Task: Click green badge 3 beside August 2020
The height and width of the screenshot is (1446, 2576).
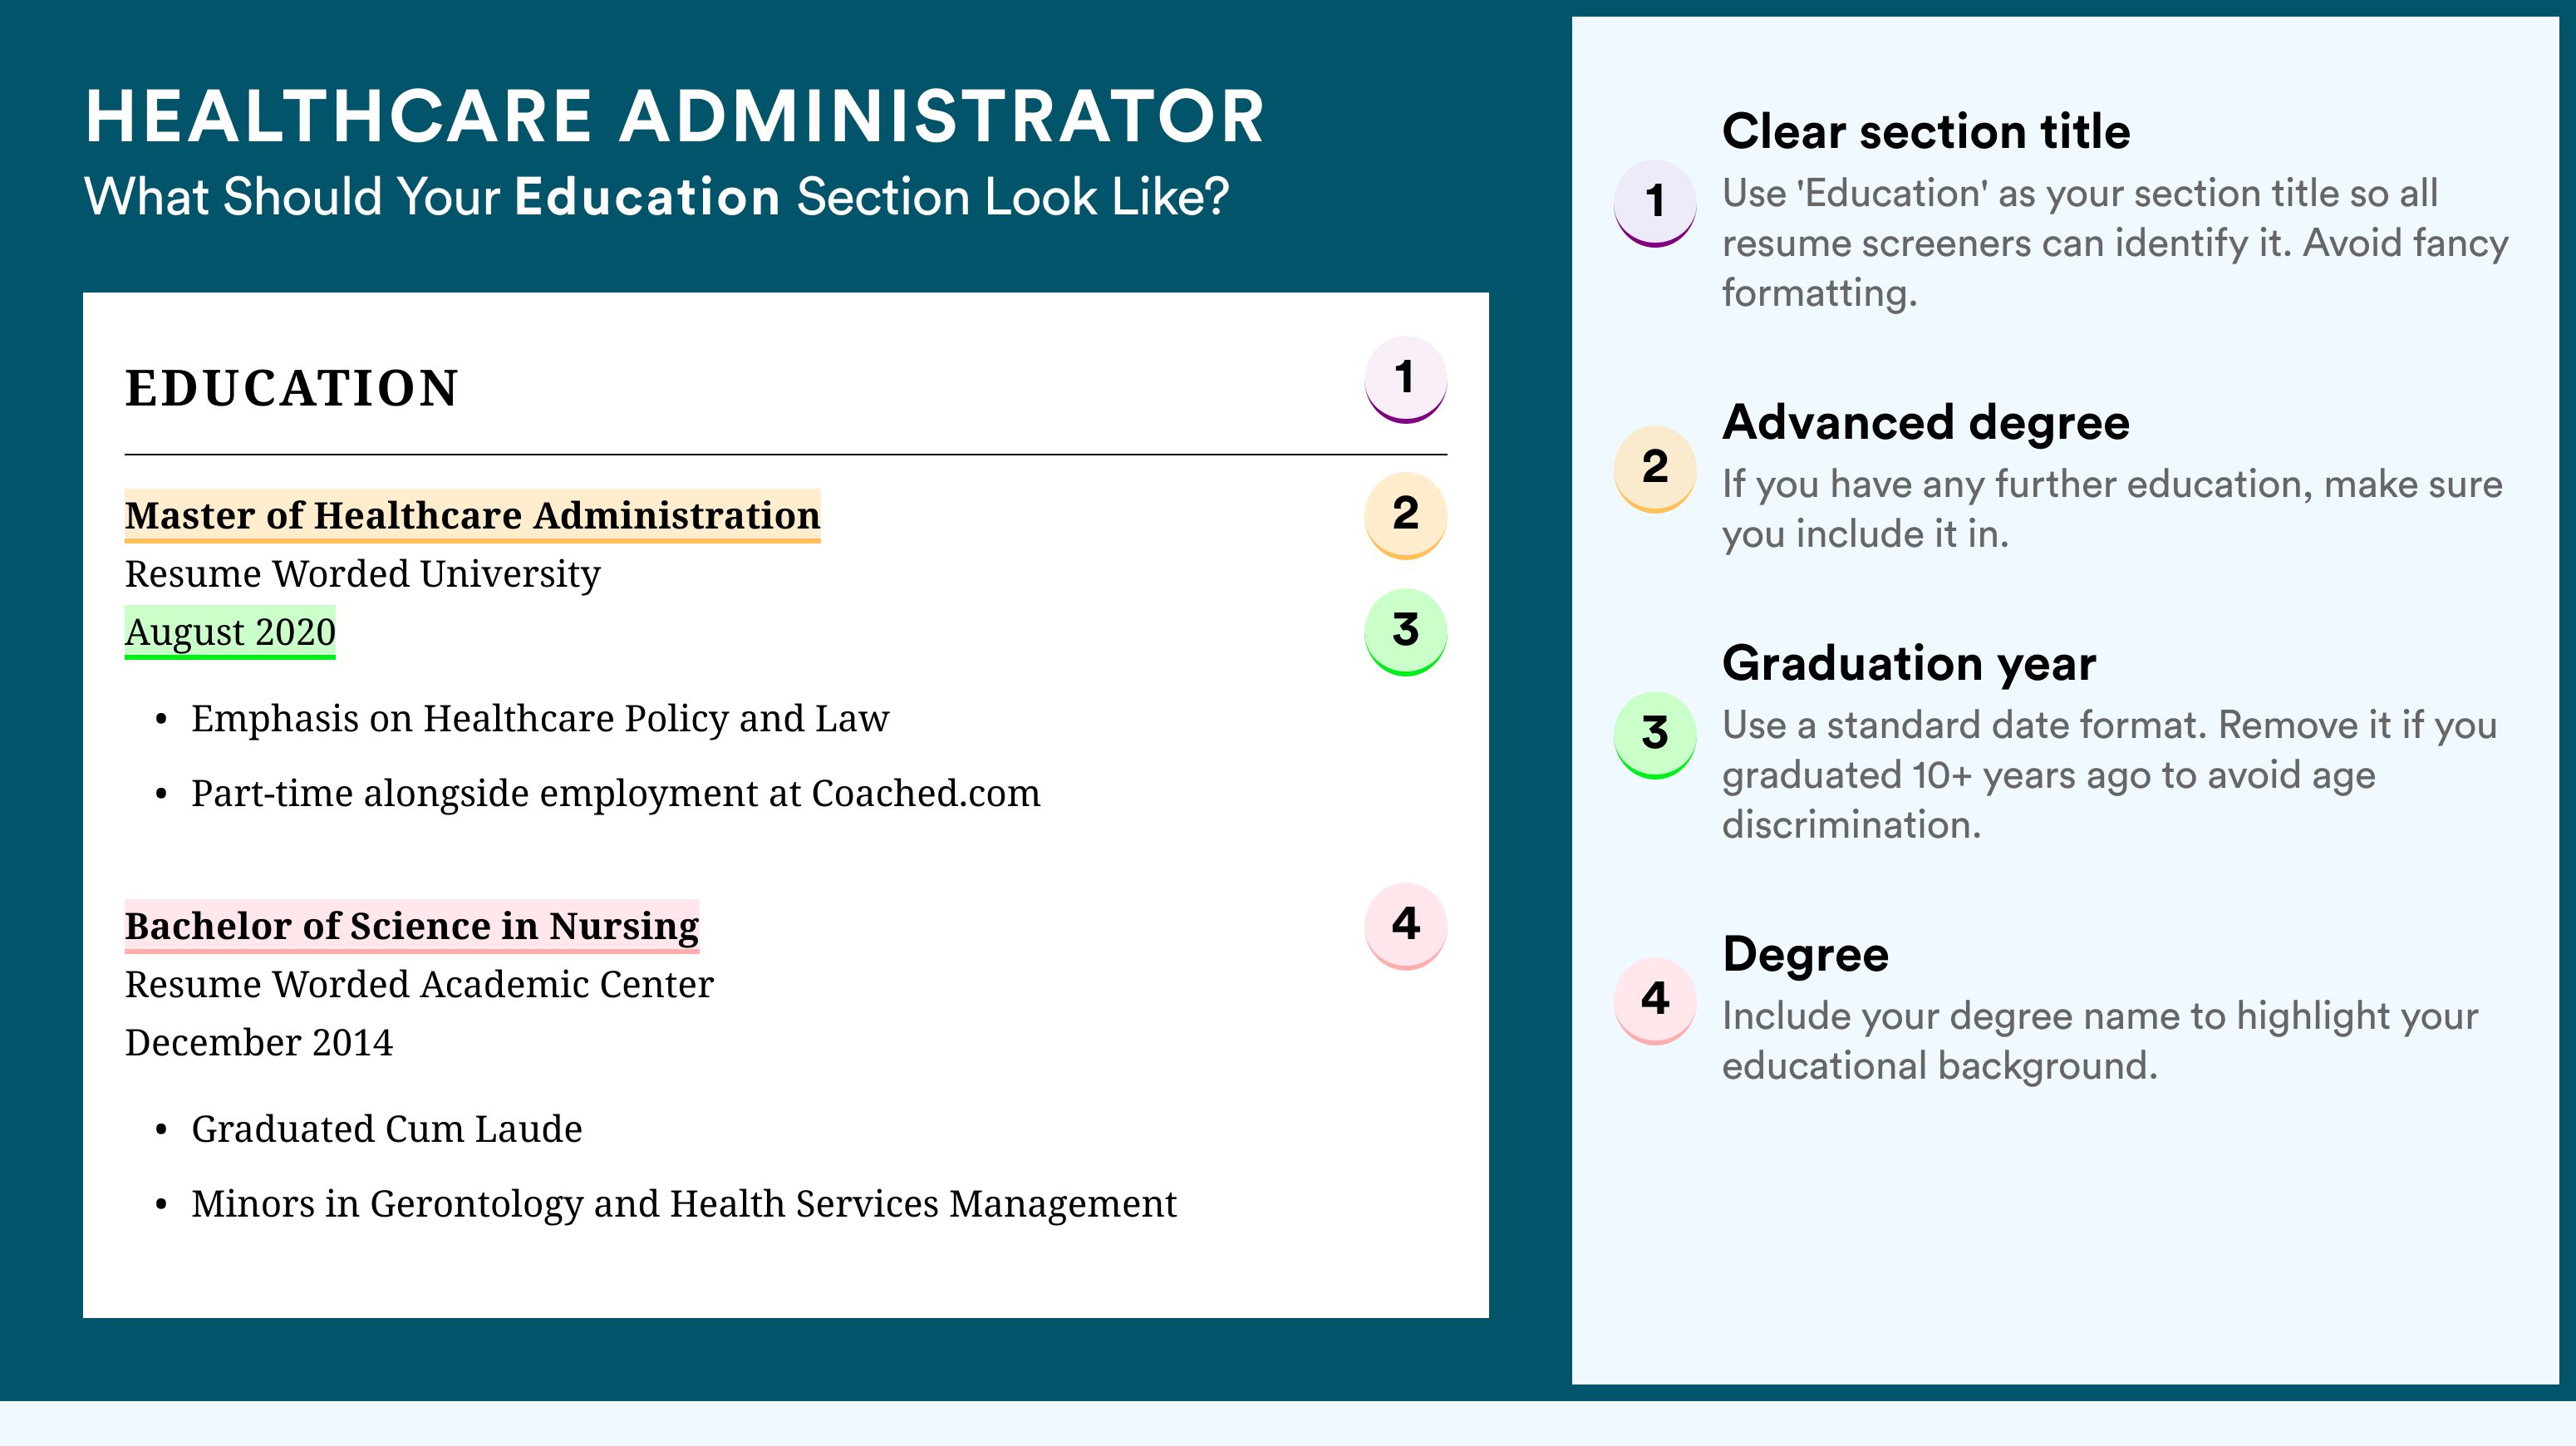Action: tap(1405, 632)
